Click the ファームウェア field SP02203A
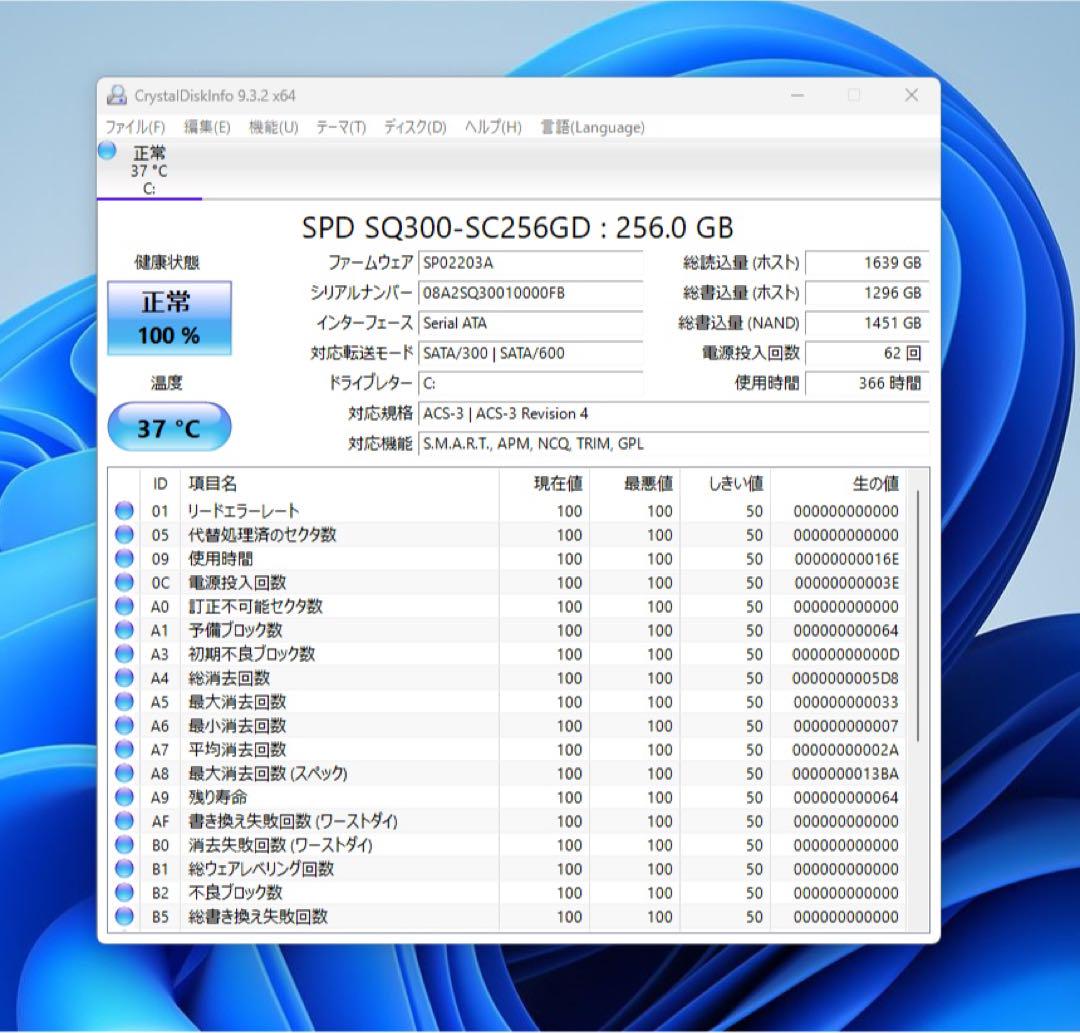This screenshot has width=1080, height=1033. (530, 263)
